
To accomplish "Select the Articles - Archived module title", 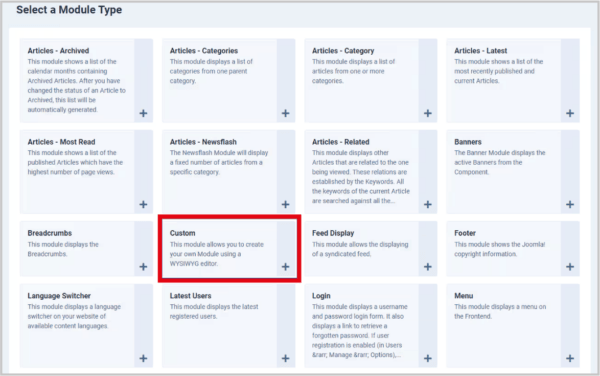I will pos(58,50).
